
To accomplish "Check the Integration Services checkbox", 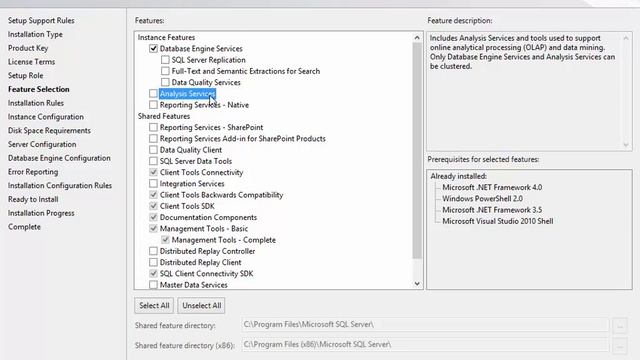I will pos(153,184).
